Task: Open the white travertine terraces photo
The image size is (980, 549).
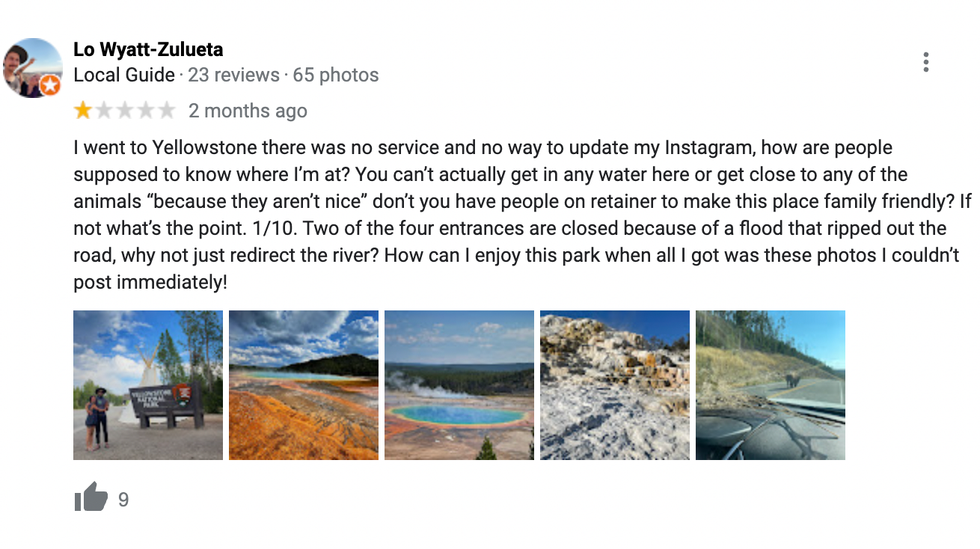Action: [x=615, y=385]
